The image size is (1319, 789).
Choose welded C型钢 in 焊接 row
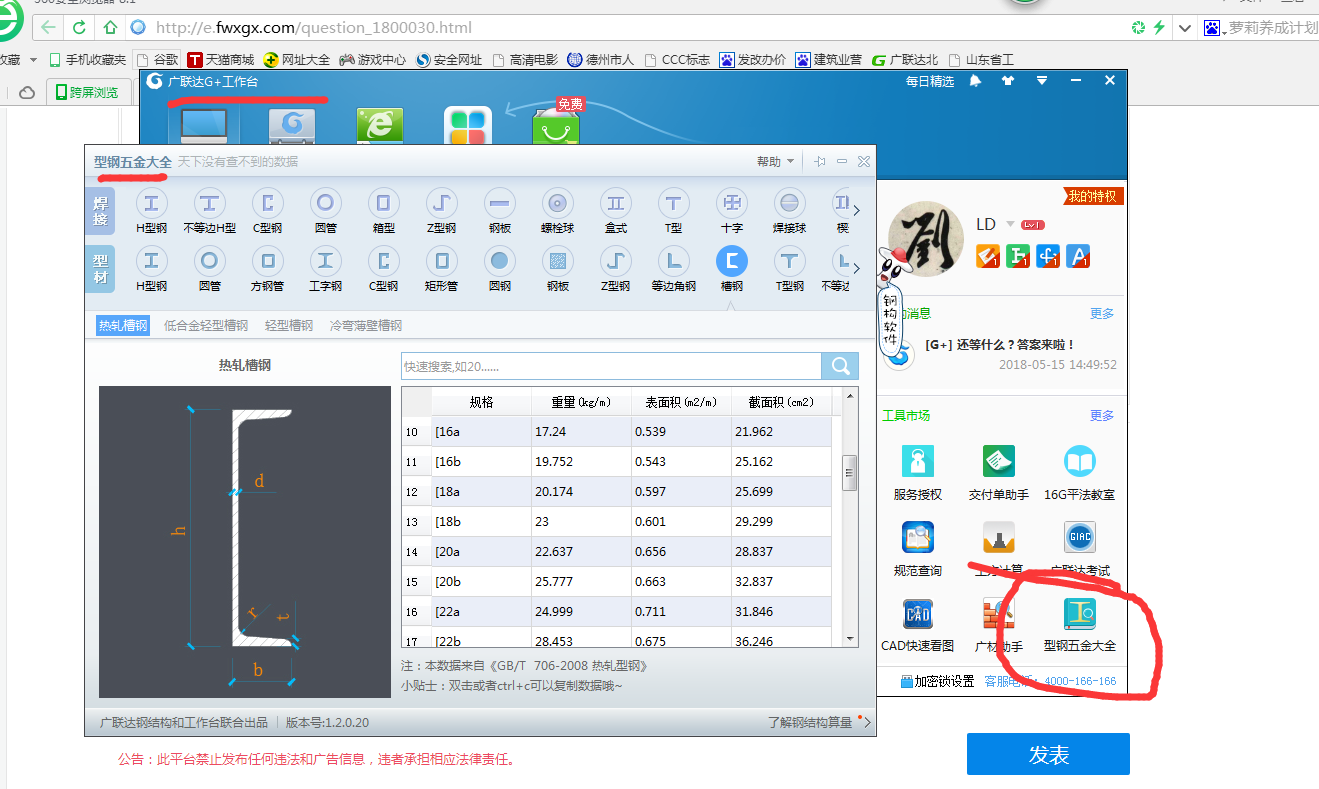pyautogui.click(x=268, y=204)
